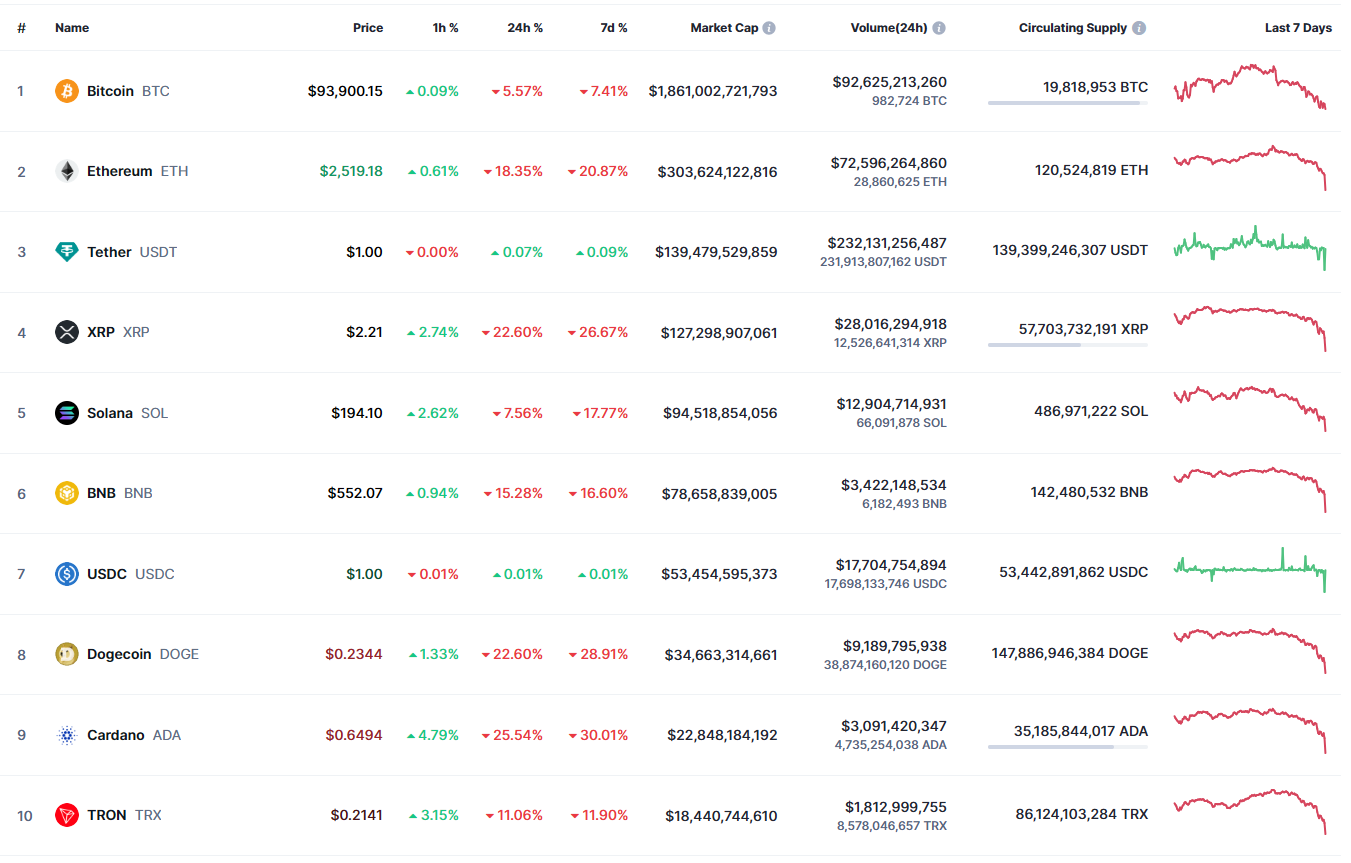Viewport: 1351px width, 863px height.
Task: Sort the table by Price column
Action: [x=368, y=28]
